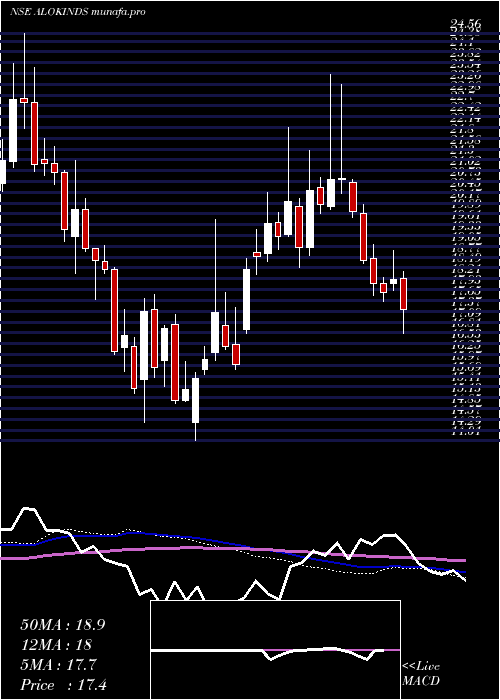
Task: Click the long-wick white candle at mid chart
Action: [x=215, y=332]
